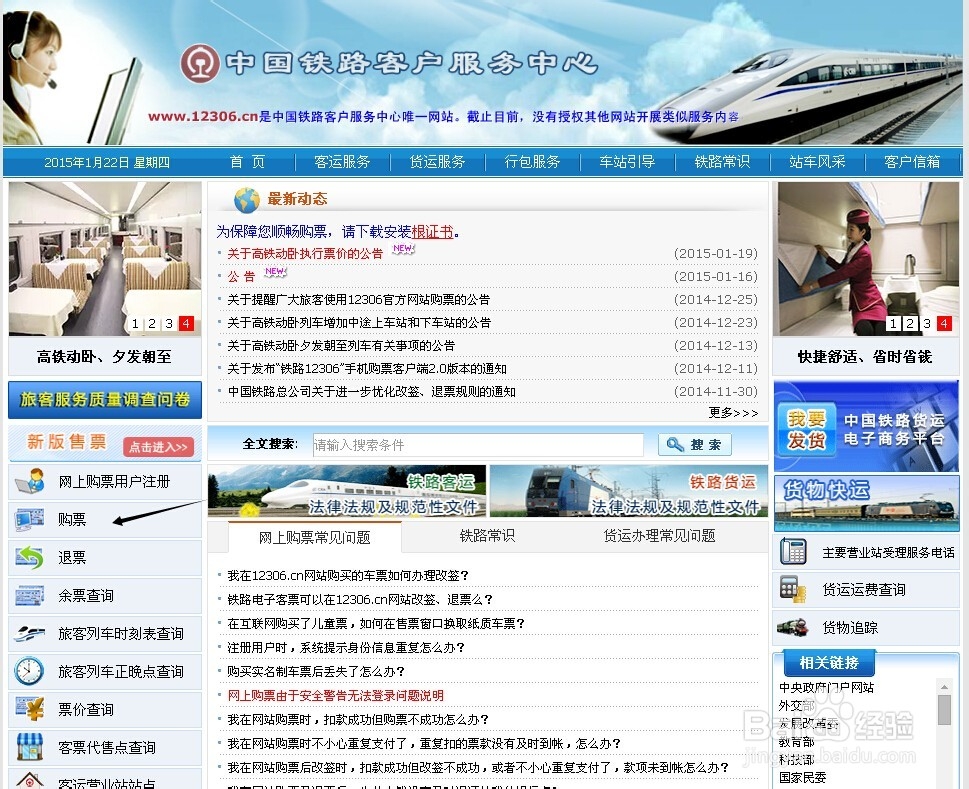The image size is (969, 789).
Task: Click 货运运费查询 link
Action: coord(864,590)
